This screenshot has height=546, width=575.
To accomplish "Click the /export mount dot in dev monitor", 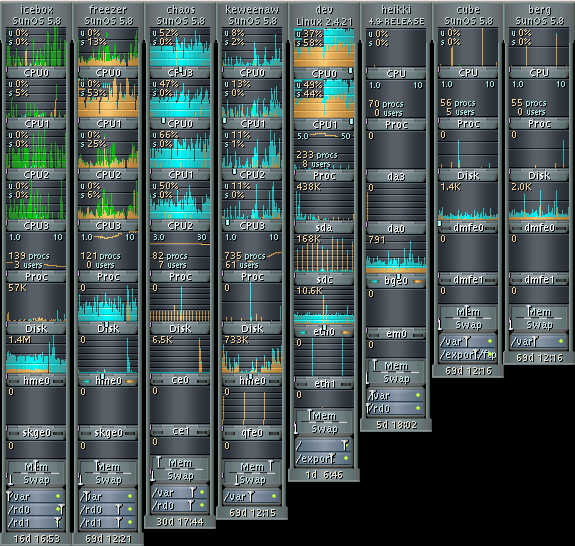I will tap(346, 458).
